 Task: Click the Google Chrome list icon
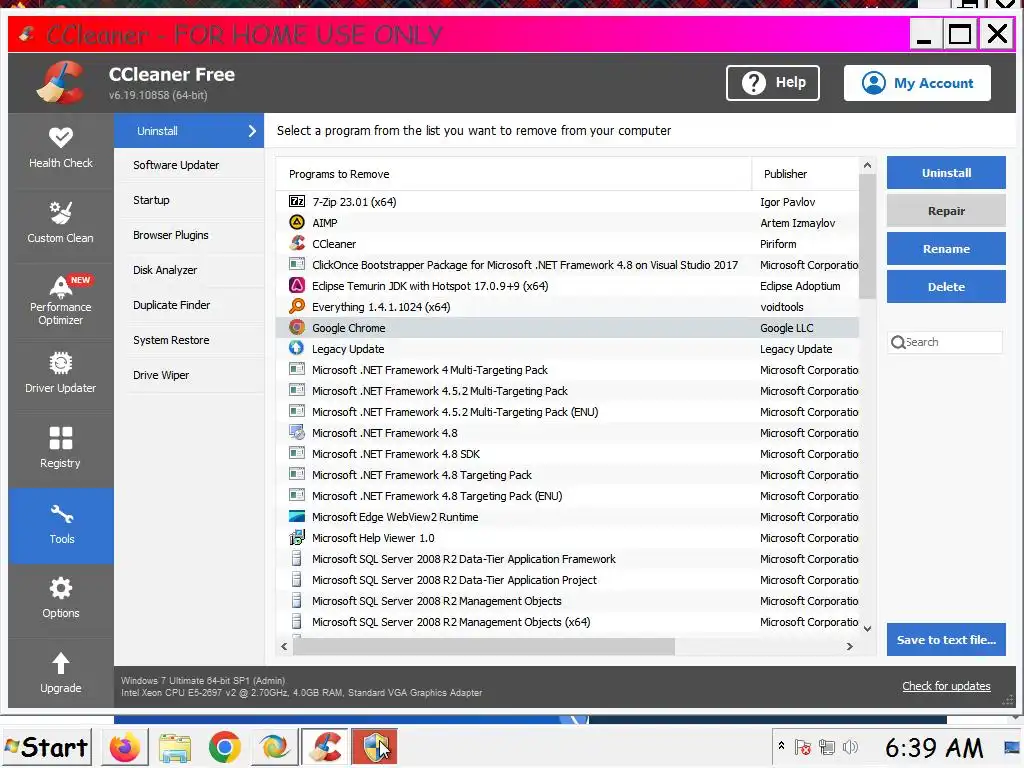coord(297,327)
